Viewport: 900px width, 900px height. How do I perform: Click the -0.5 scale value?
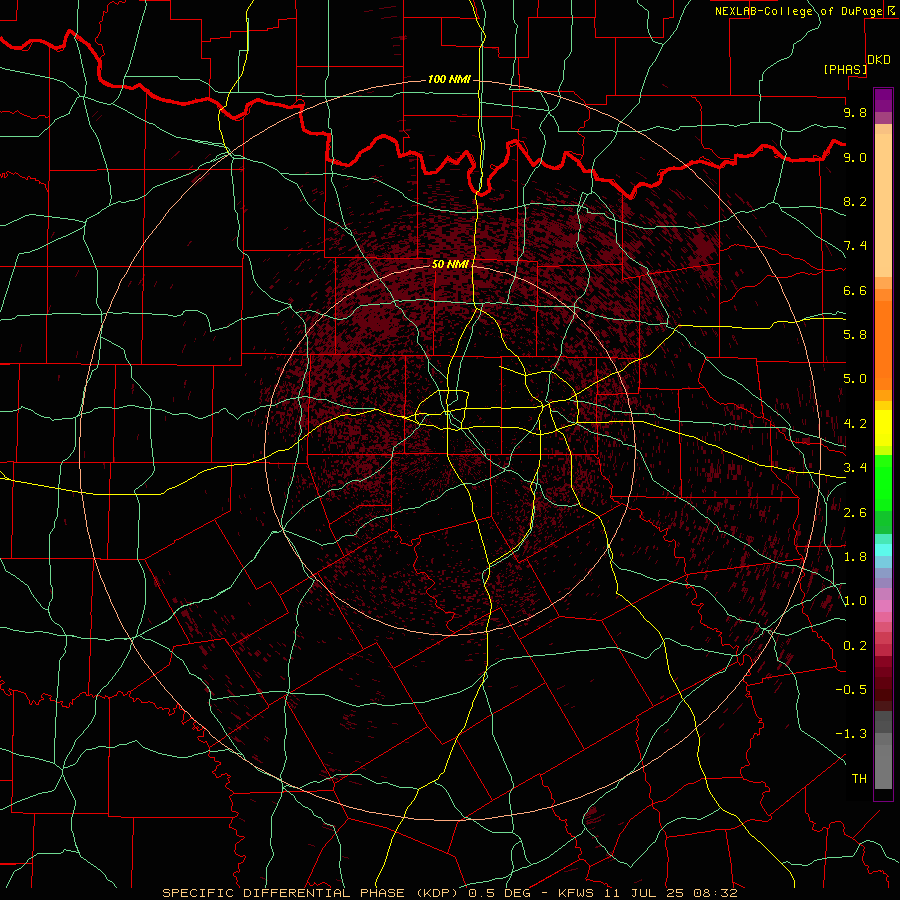pos(851,690)
